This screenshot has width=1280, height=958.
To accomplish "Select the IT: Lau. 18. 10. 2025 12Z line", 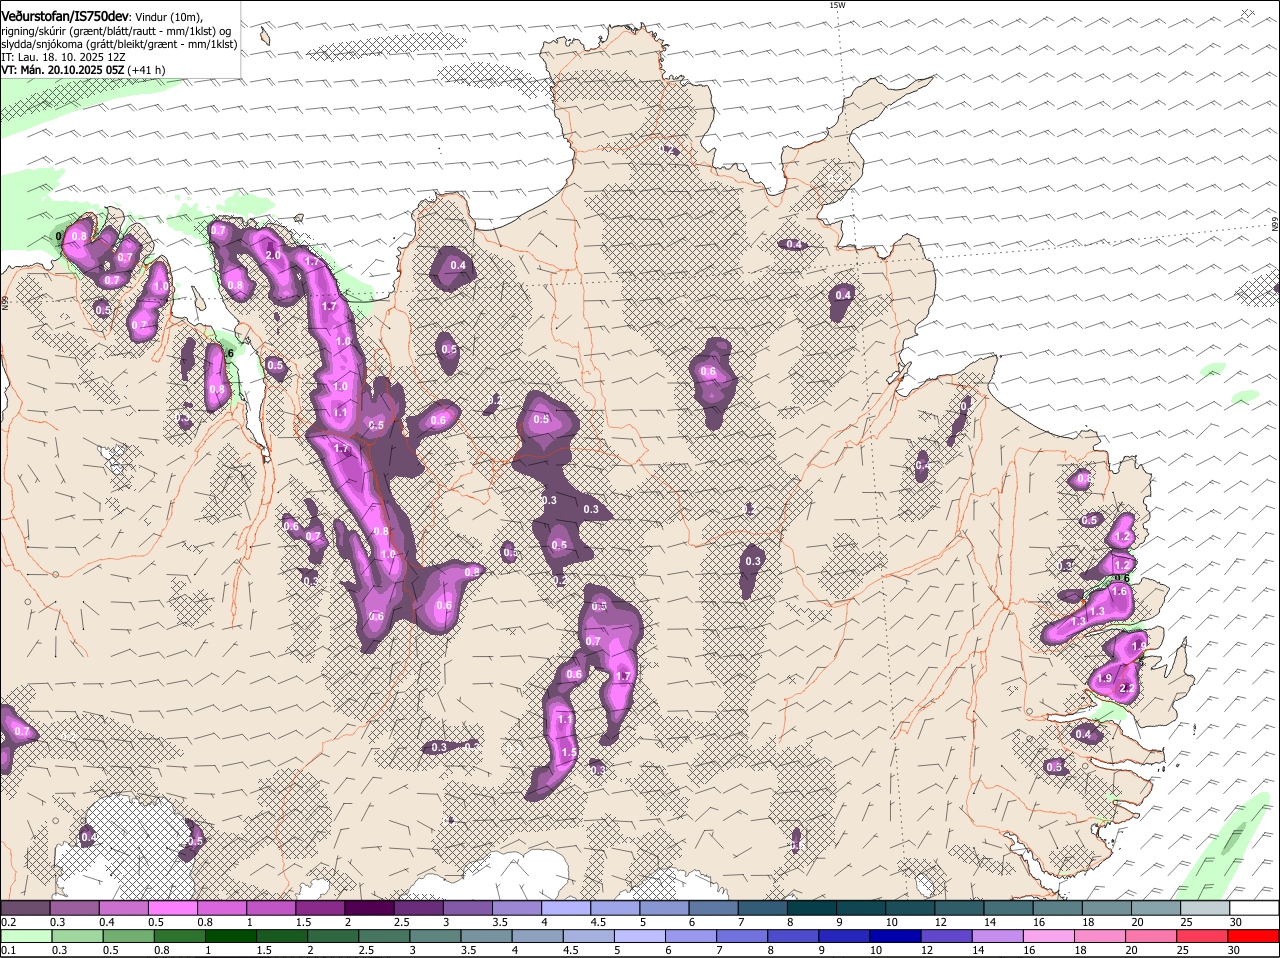I will tap(64, 57).
